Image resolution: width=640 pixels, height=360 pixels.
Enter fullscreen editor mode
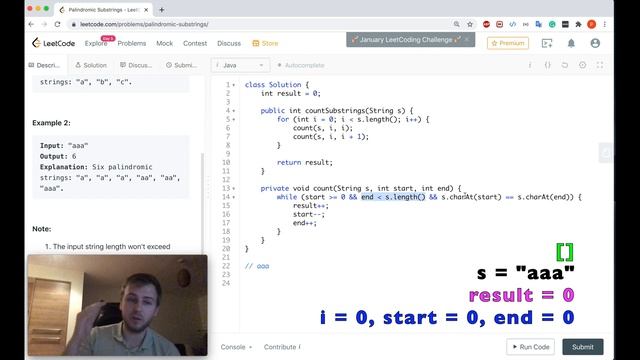click(x=600, y=65)
